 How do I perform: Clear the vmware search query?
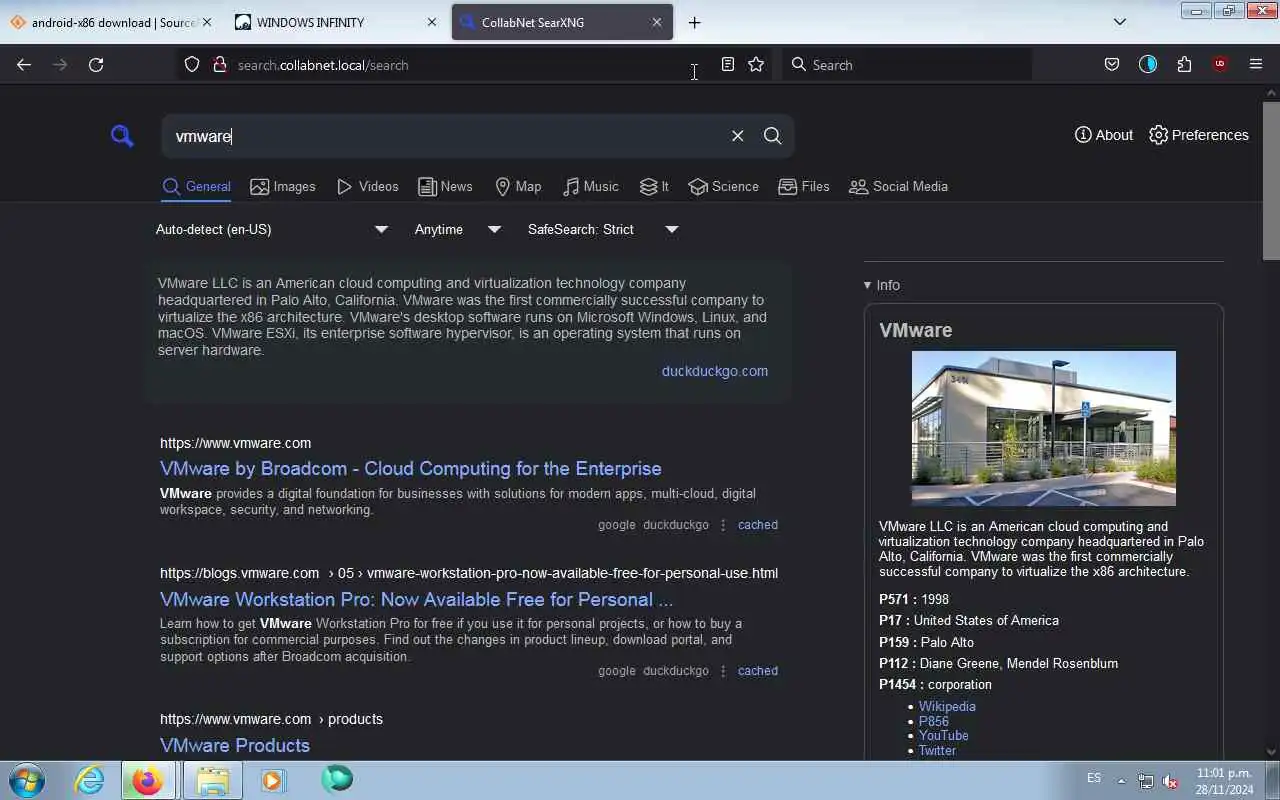coord(737,136)
